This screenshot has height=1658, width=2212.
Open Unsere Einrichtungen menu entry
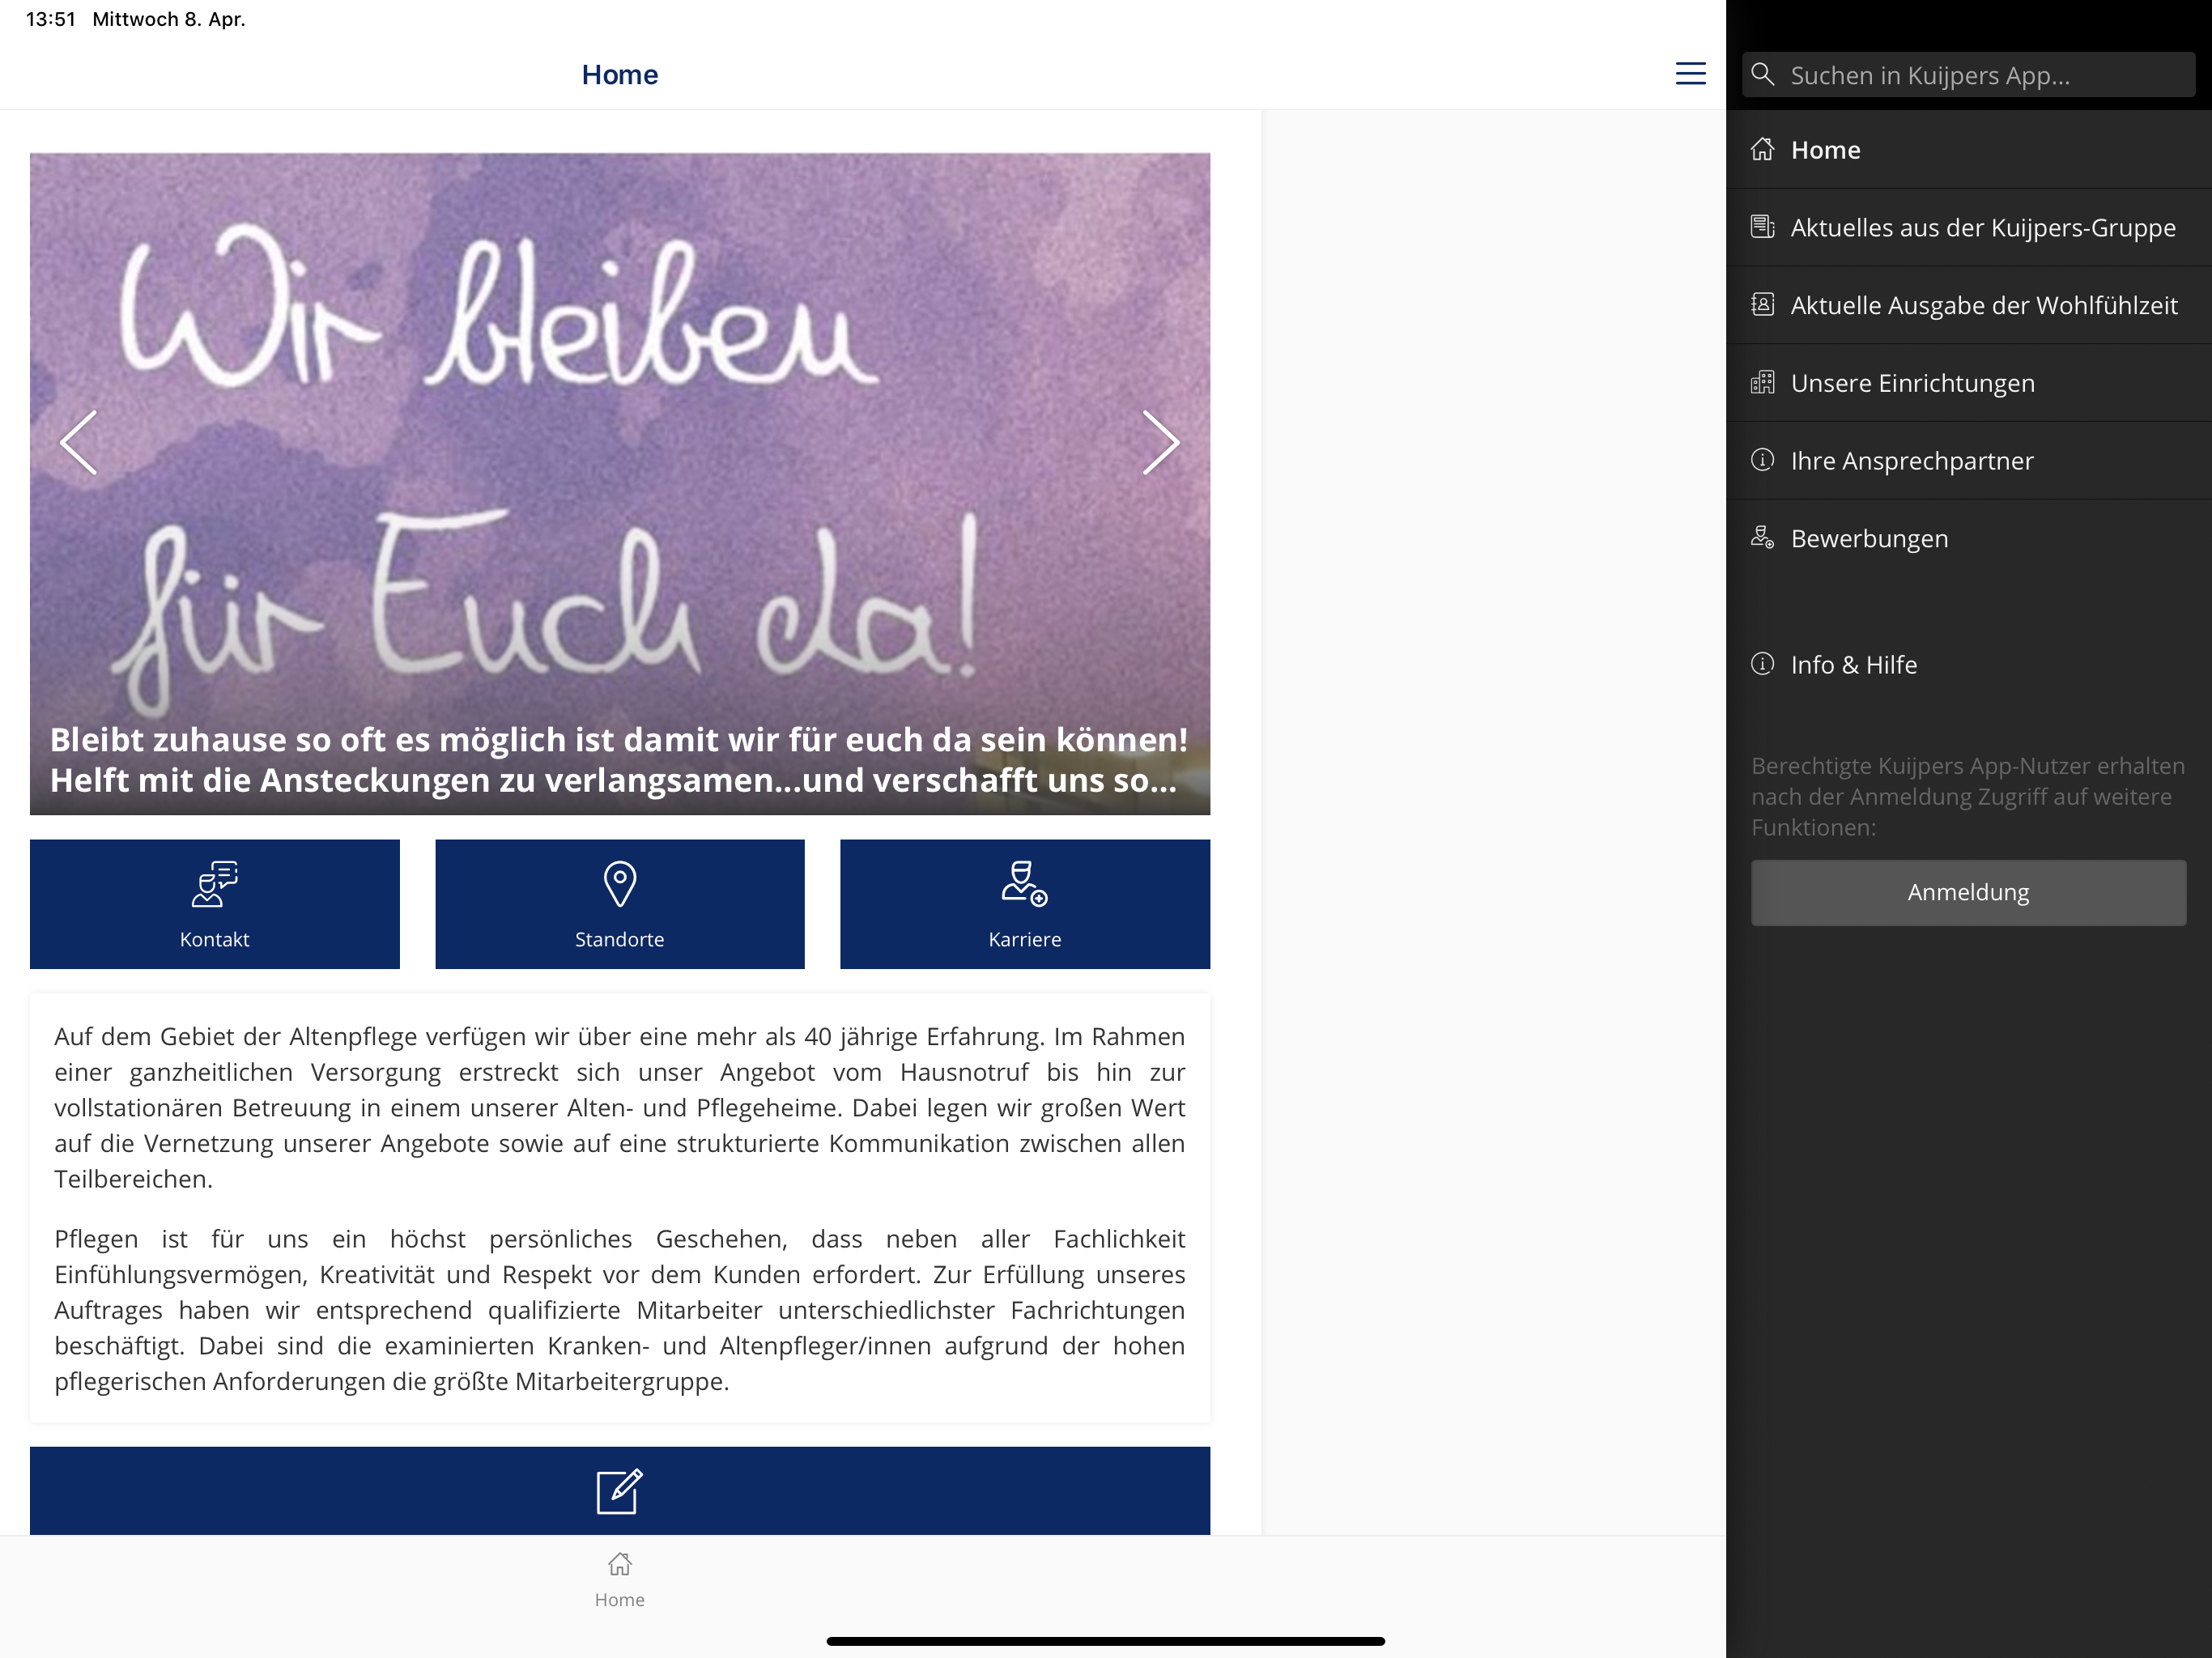[1968, 383]
